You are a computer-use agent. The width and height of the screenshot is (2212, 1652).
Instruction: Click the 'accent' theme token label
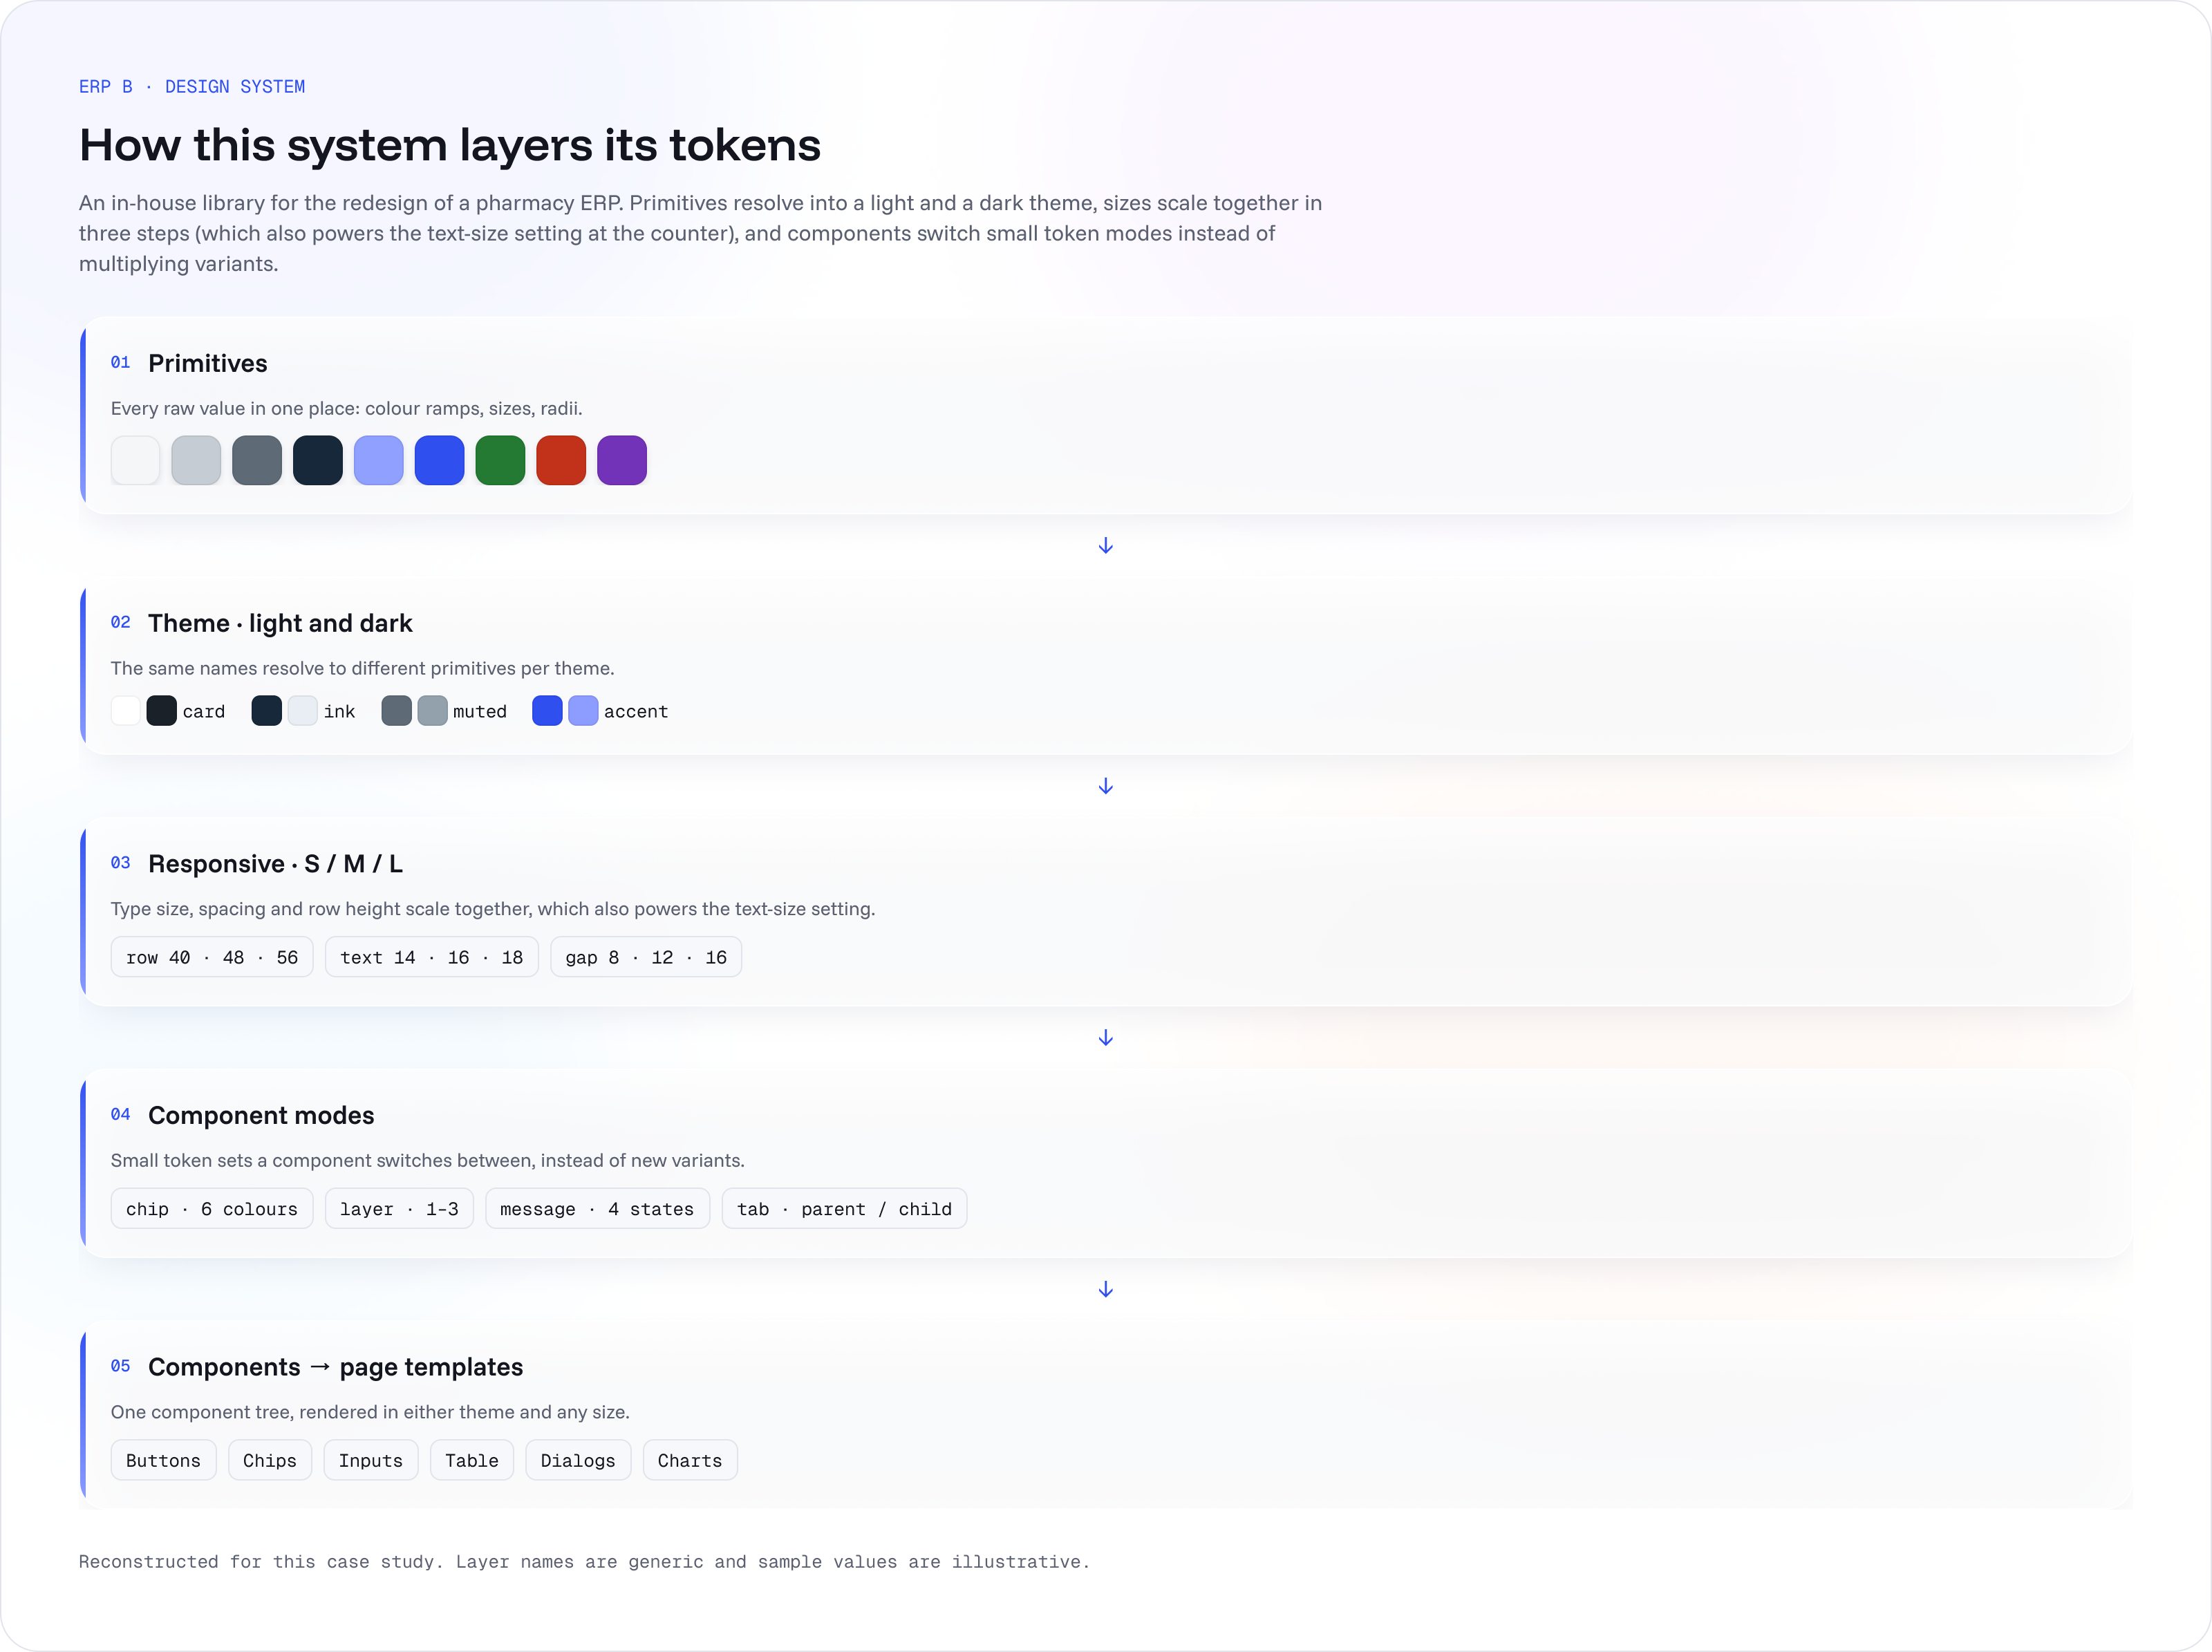636,711
